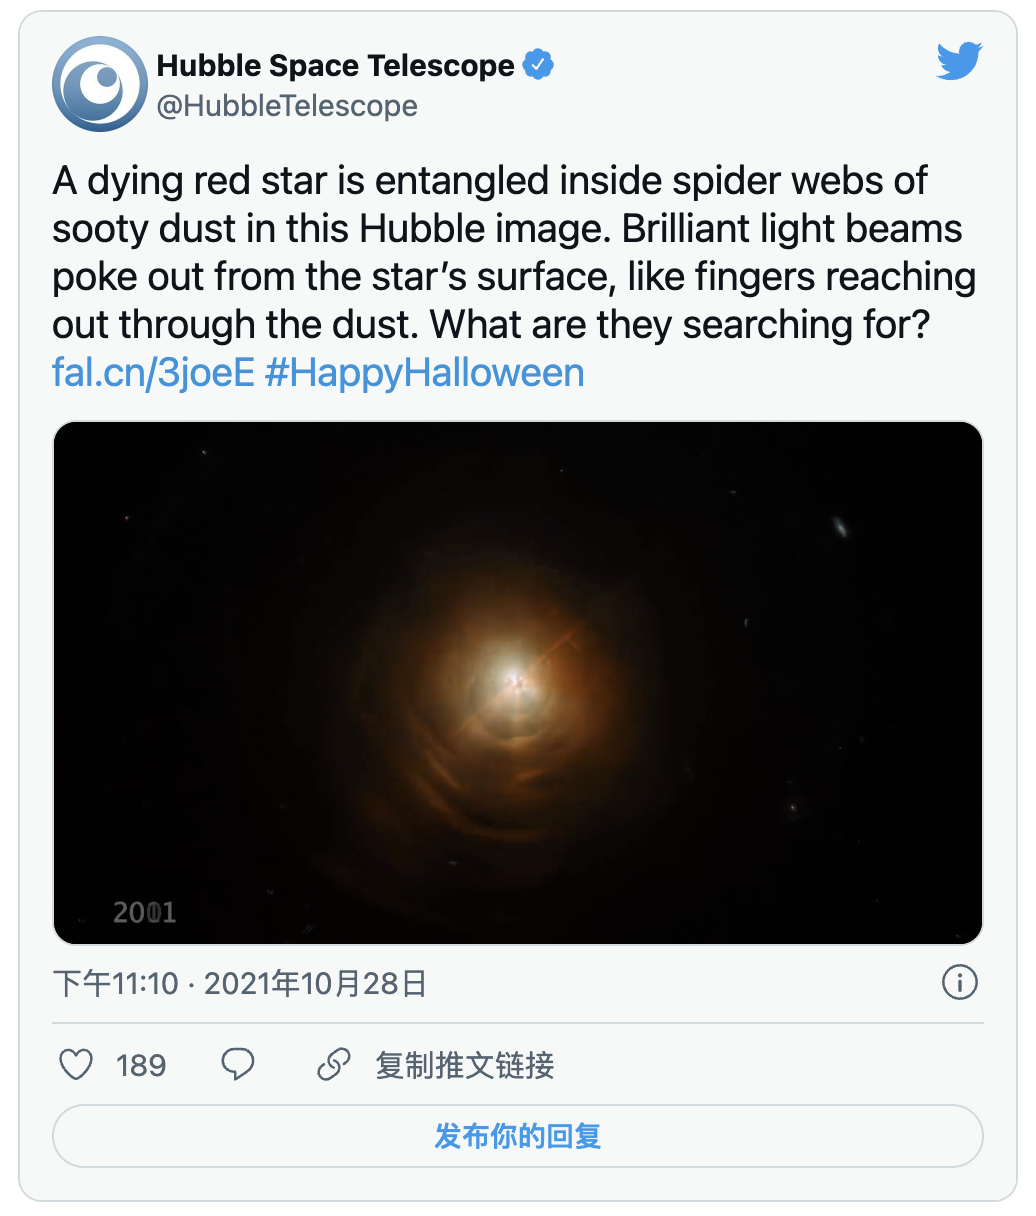Click the 189 likes count
The height and width of the screenshot is (1216, 1036).
tap(141, 1065)
